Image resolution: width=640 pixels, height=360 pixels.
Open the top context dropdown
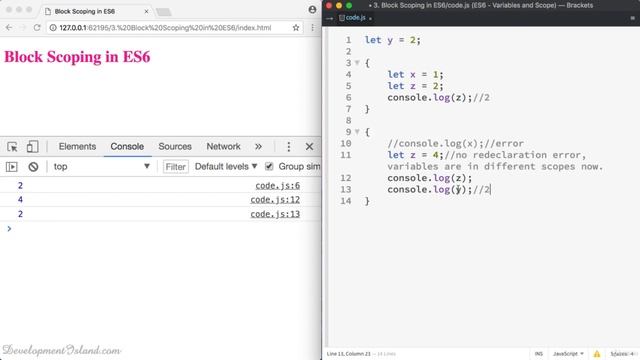tap(102, 167)
